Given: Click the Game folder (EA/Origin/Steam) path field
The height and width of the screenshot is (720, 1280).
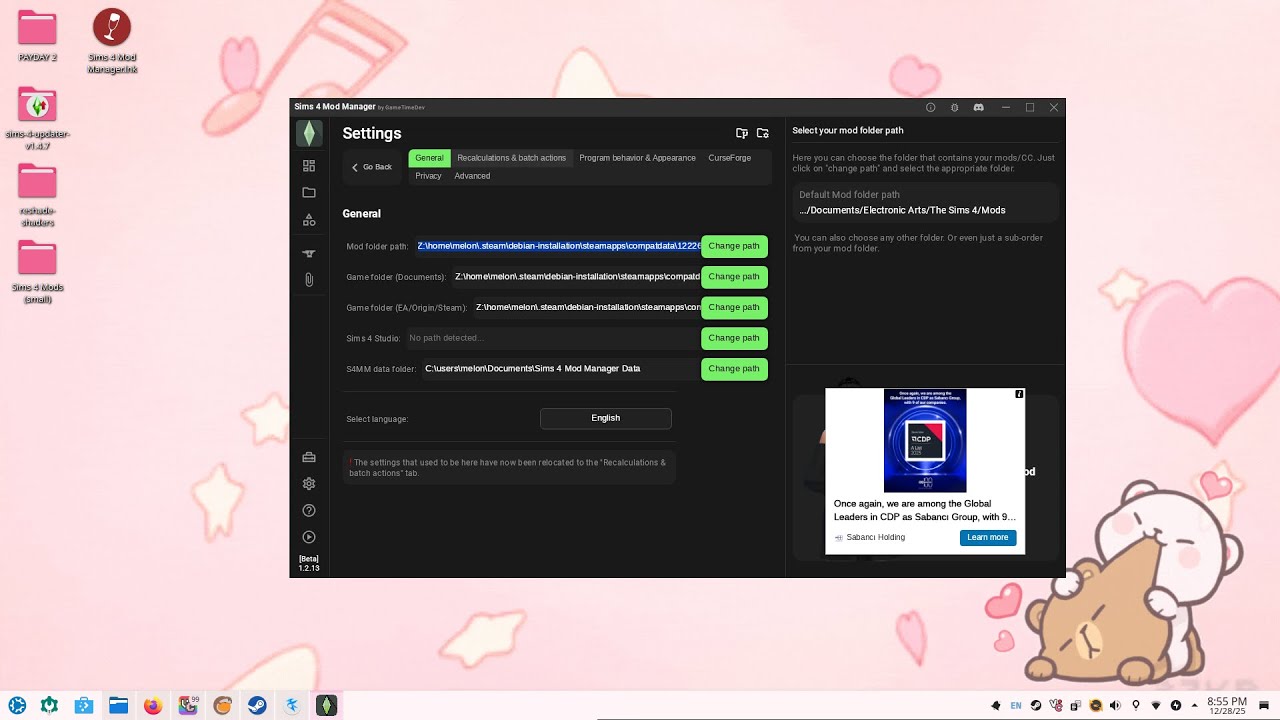Looking at the screenshot, I should coord(587,308).
